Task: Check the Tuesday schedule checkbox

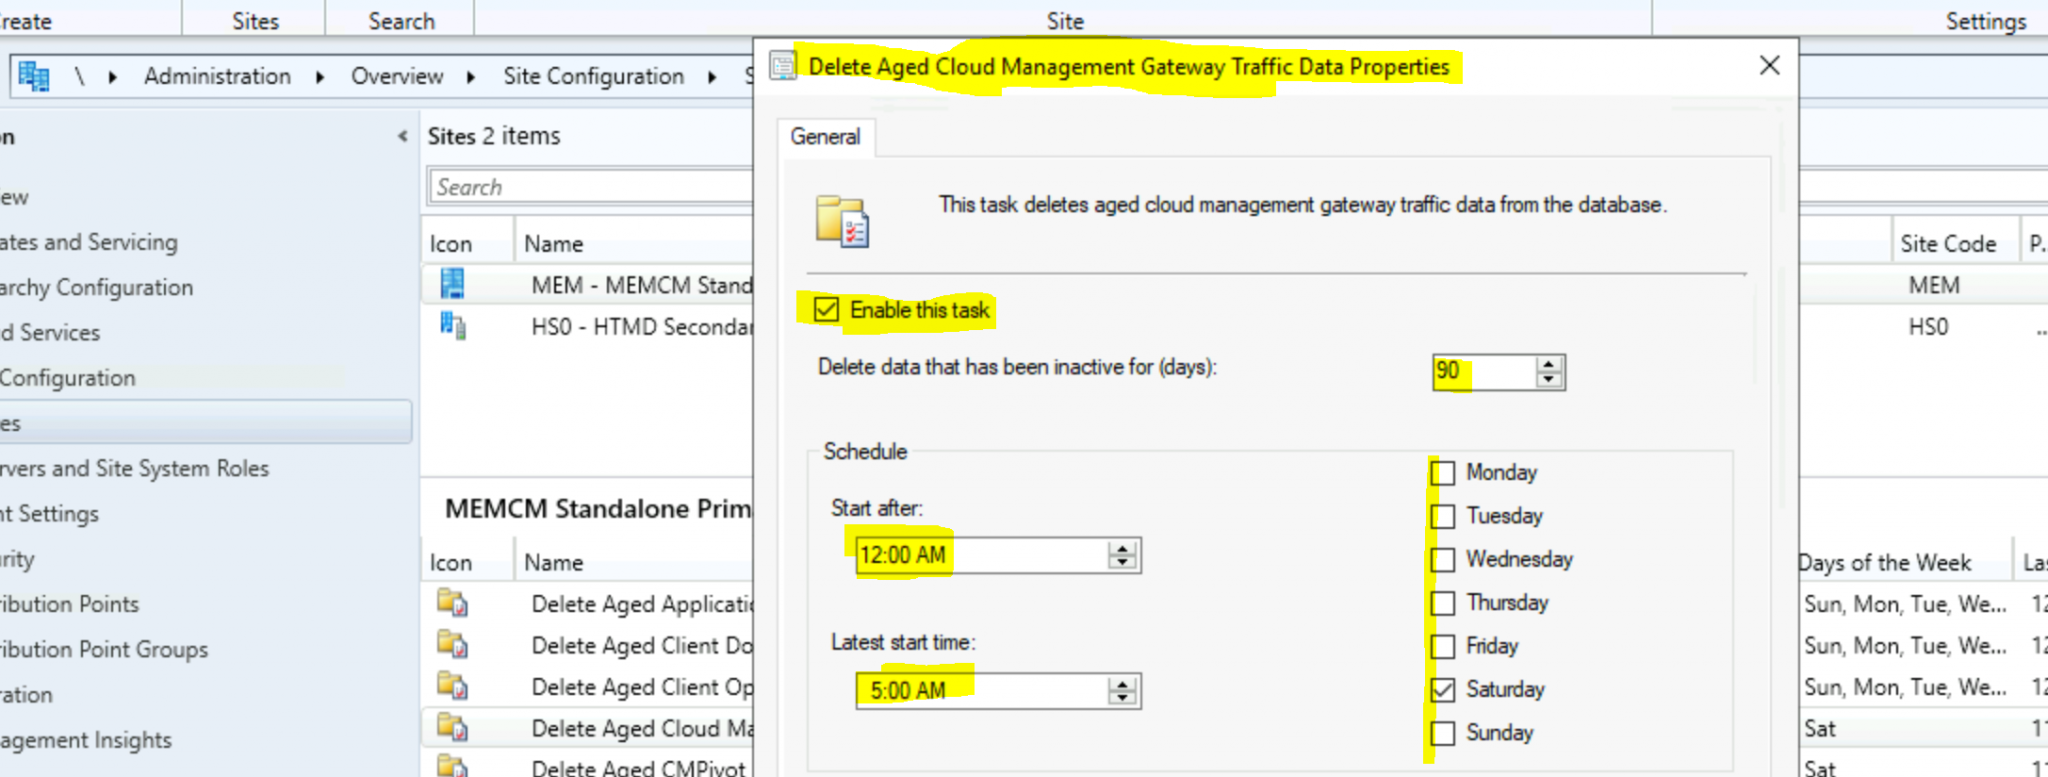Action: click(1443, 516)
